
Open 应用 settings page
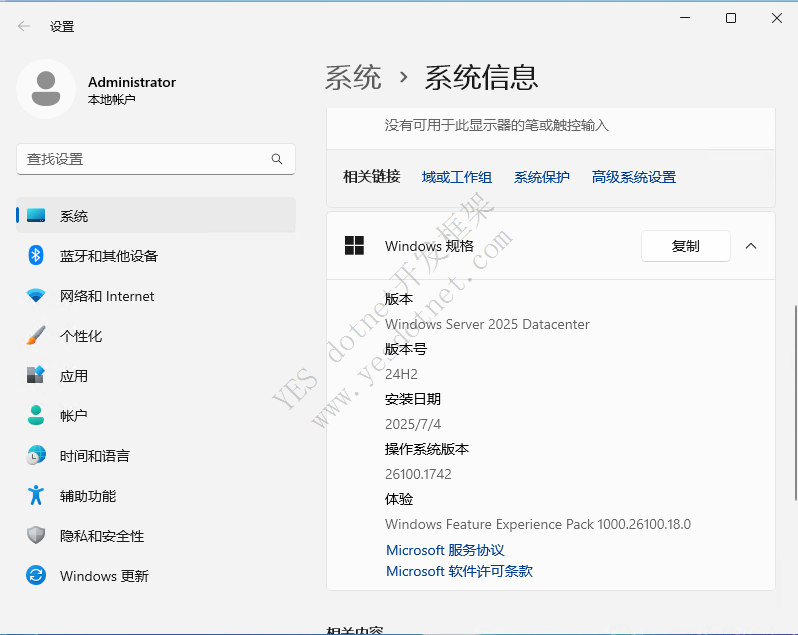tap(156, 376)
